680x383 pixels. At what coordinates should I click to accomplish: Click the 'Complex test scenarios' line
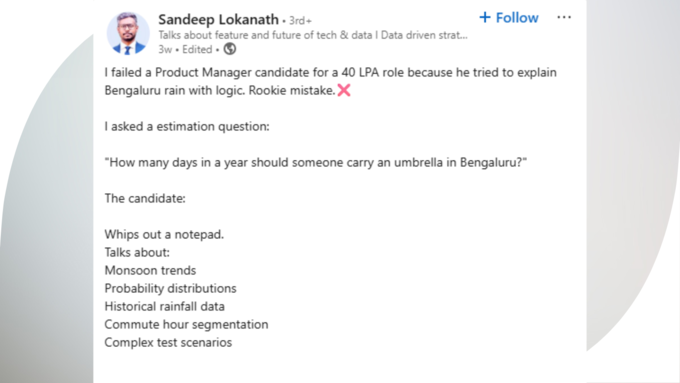[168, 342]
